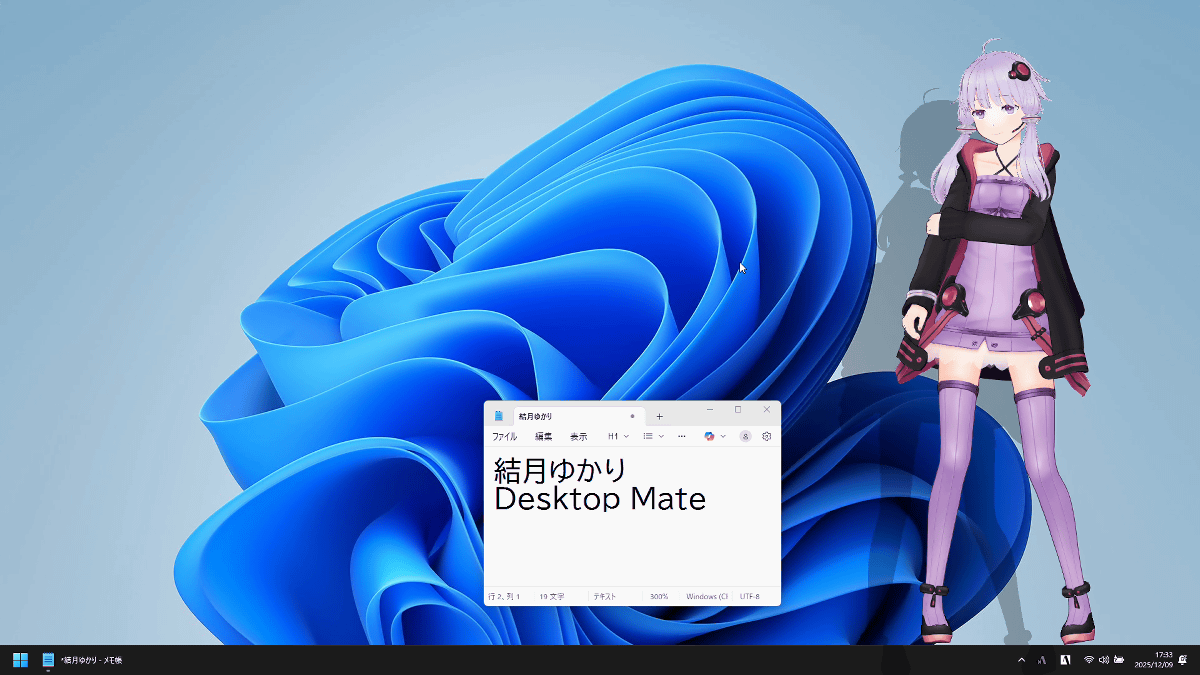Click the account profile icon in Notepad

(745, 437)
